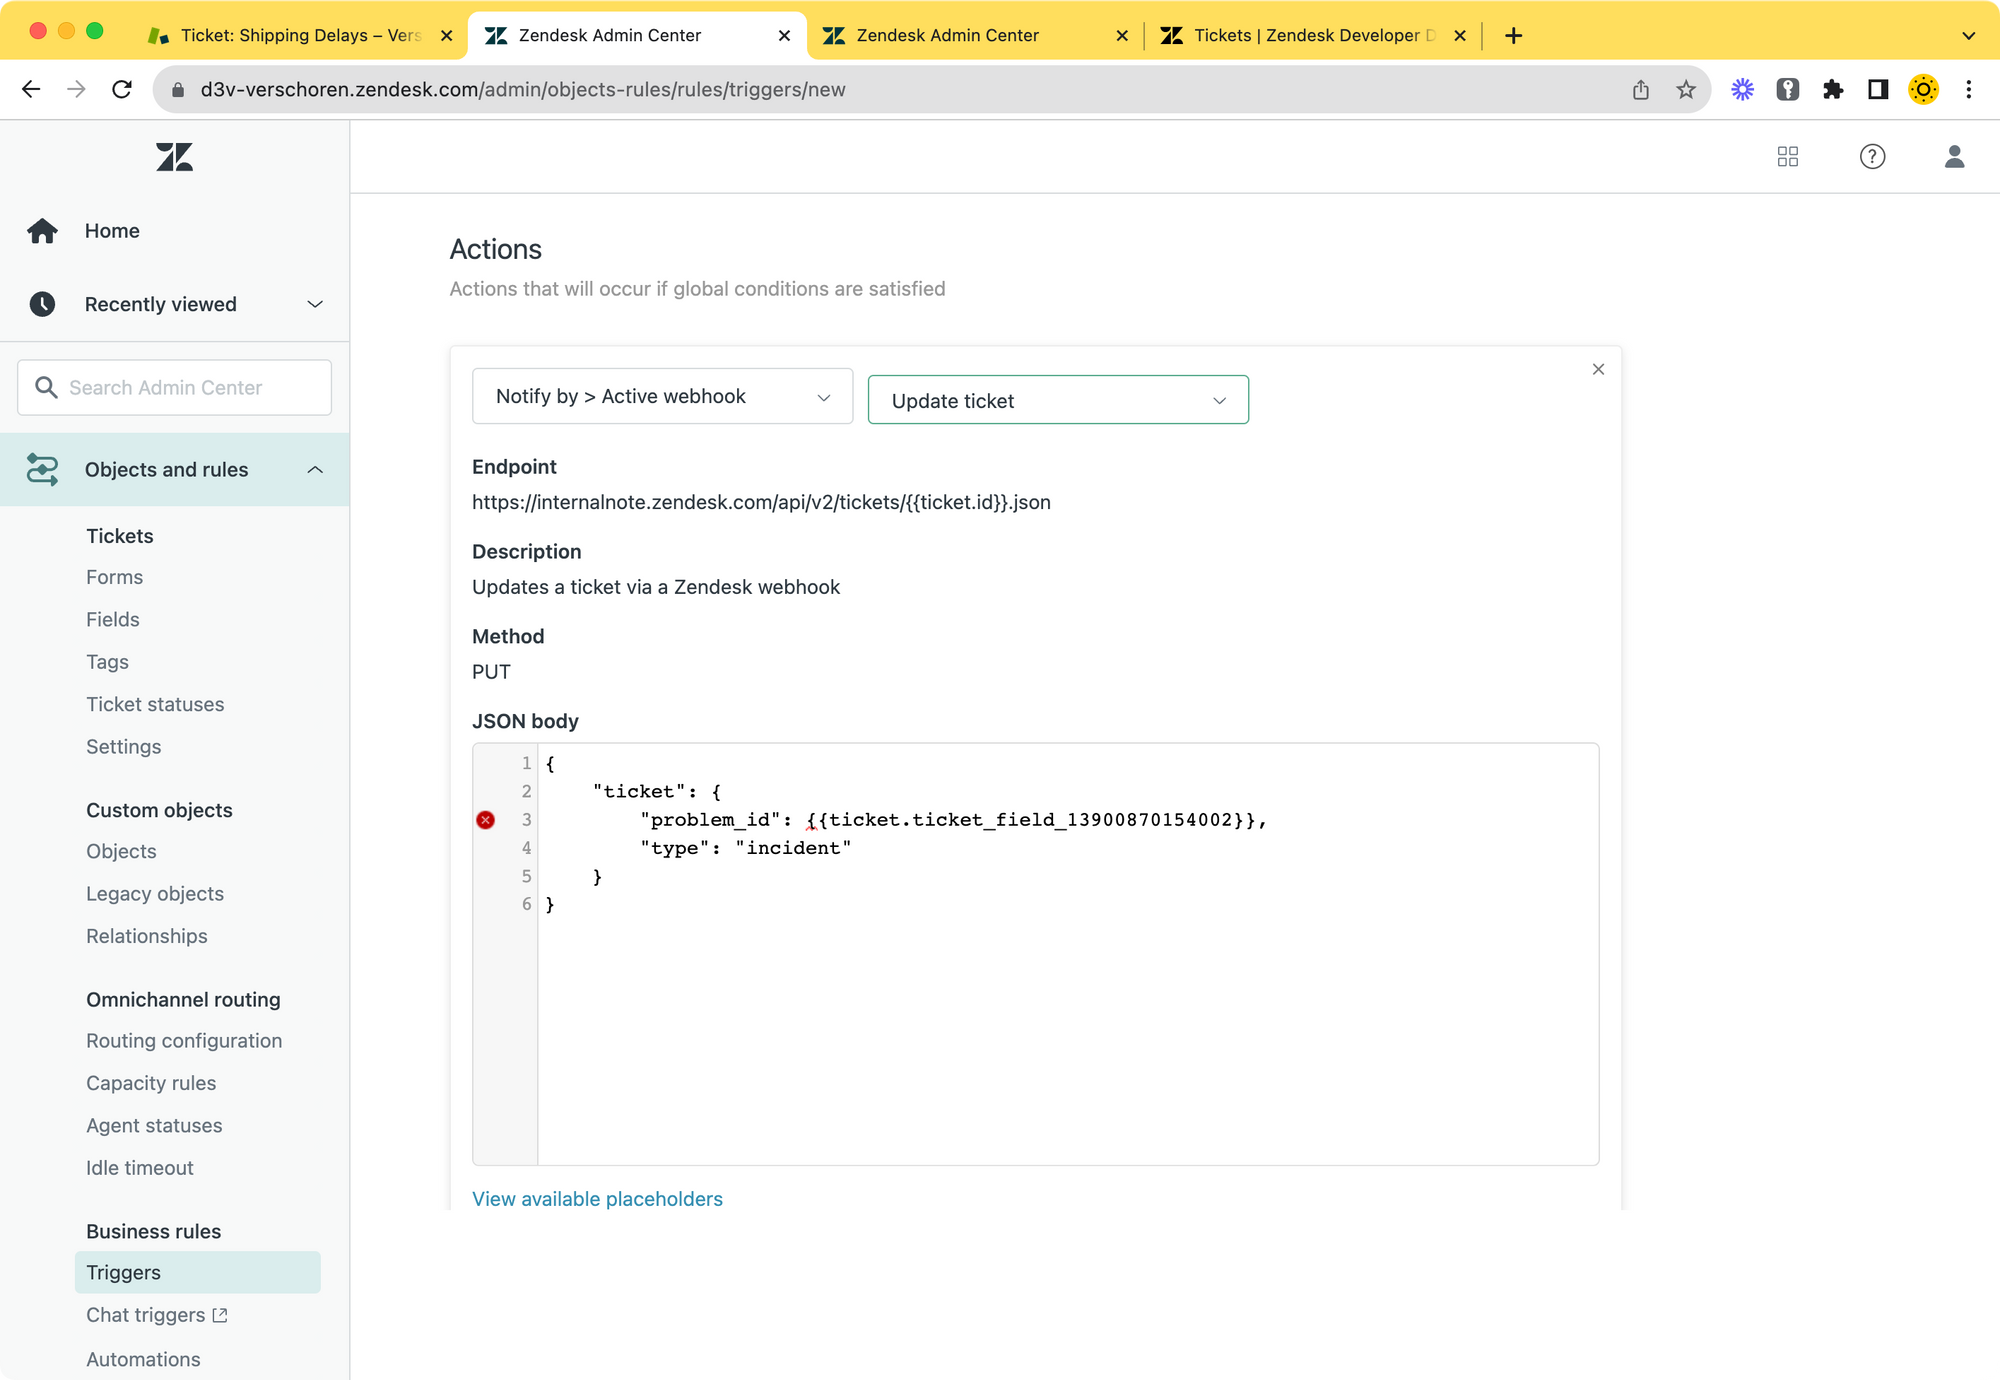Viewport: 2000px width, 1380px height.
Task: Click the browser reload icon
Action: coord(122,90)
